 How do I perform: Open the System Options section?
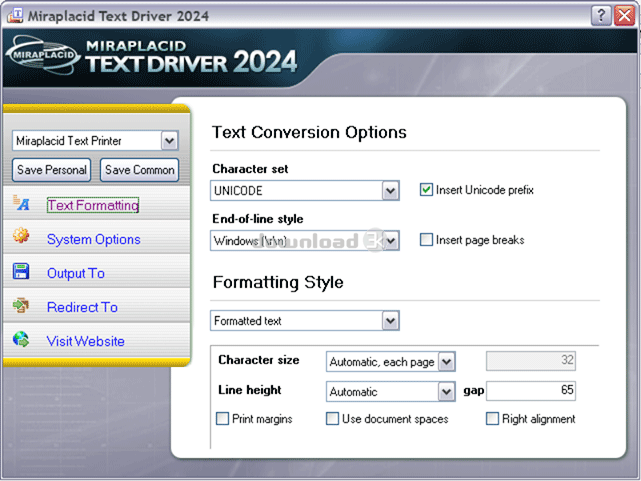pos(93,239)
